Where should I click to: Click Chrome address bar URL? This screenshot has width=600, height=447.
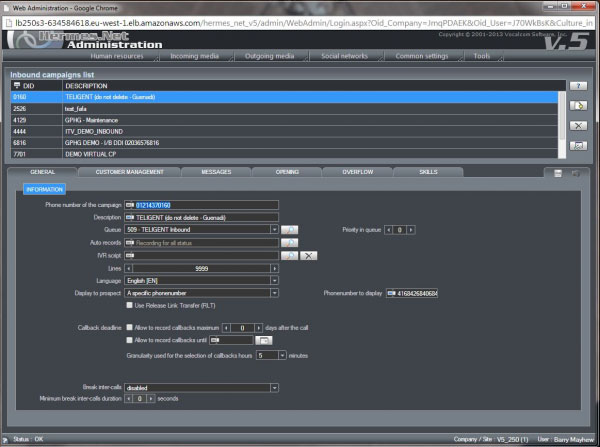click(304, 23)
